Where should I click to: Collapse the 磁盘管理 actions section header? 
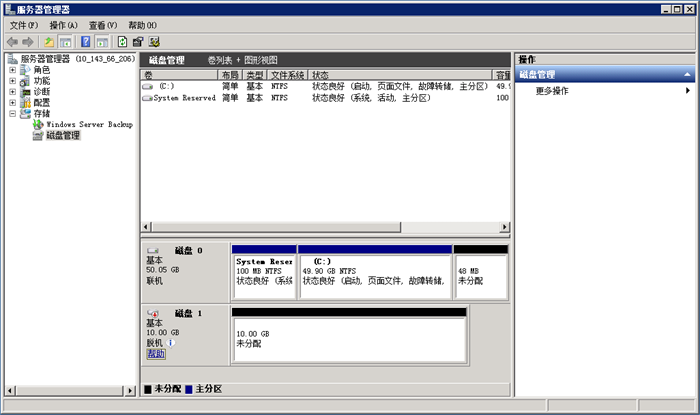[687, 75]
